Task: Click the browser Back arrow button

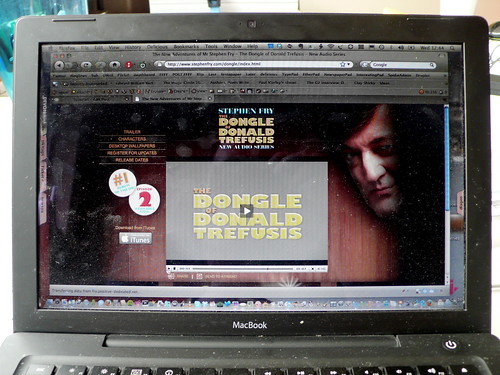Action: click(x=60, y=65)
